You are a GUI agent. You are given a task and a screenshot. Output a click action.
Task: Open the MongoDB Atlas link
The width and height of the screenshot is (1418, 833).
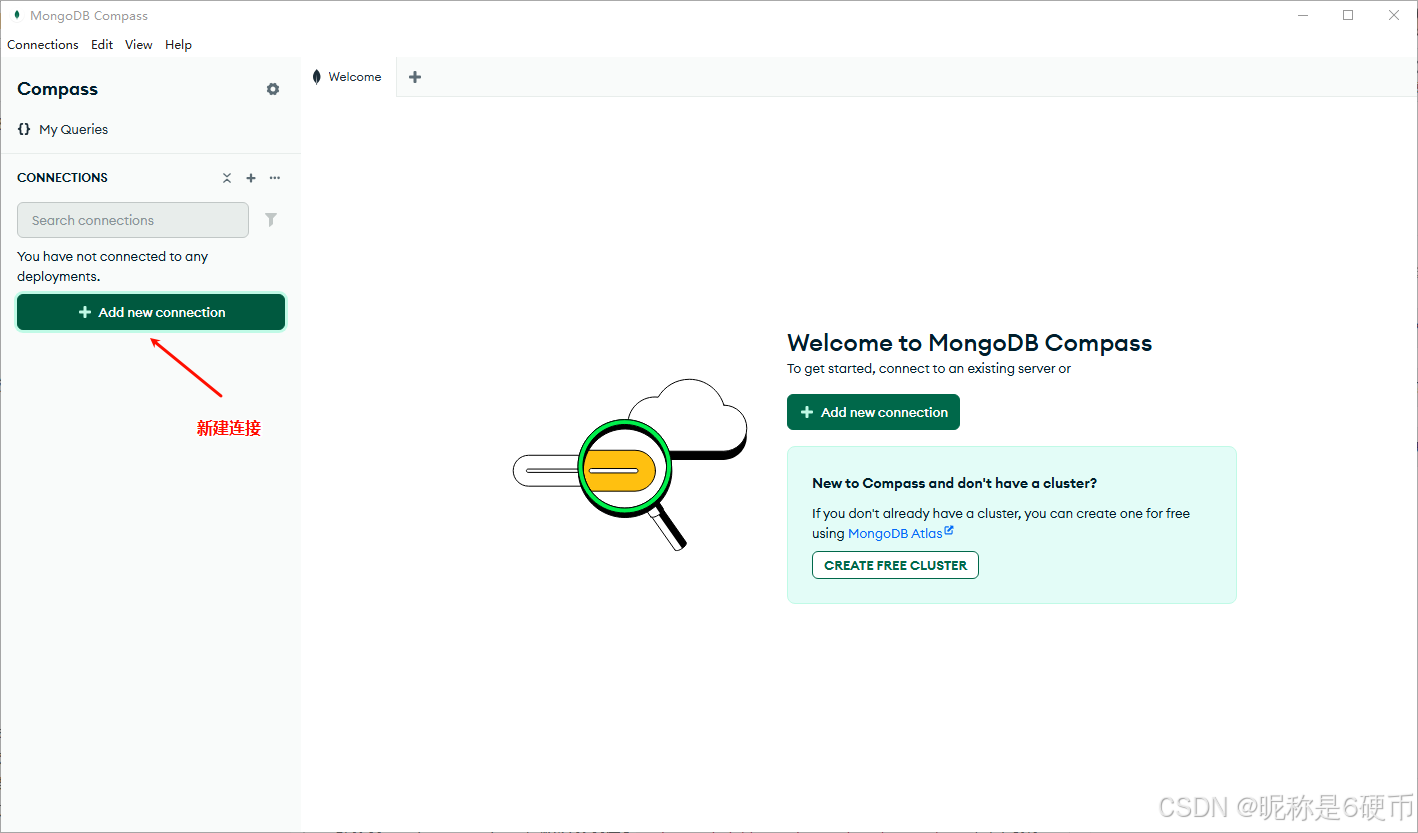tap(900, 533)
